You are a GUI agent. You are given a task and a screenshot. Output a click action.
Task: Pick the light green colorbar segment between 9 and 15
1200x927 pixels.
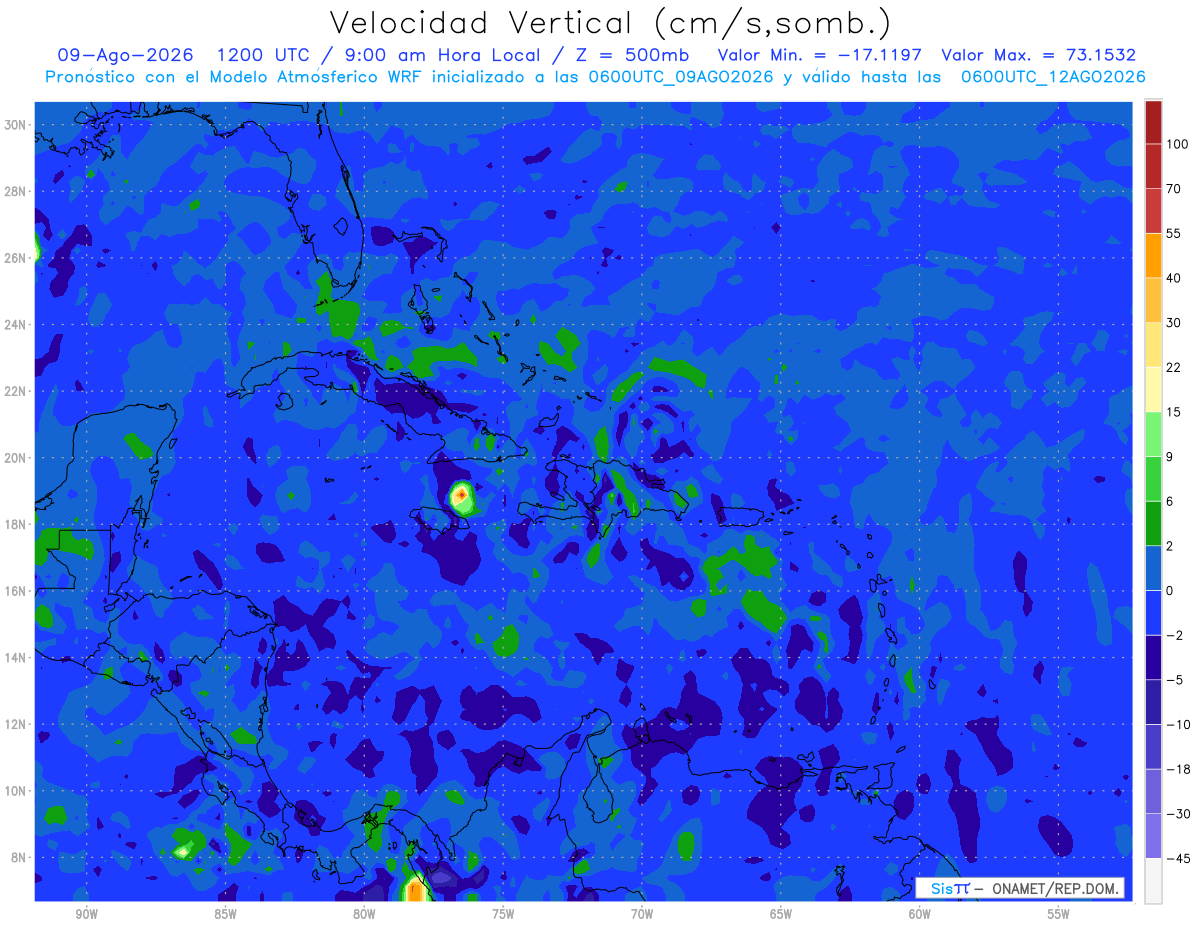(x=1153, y=434)
